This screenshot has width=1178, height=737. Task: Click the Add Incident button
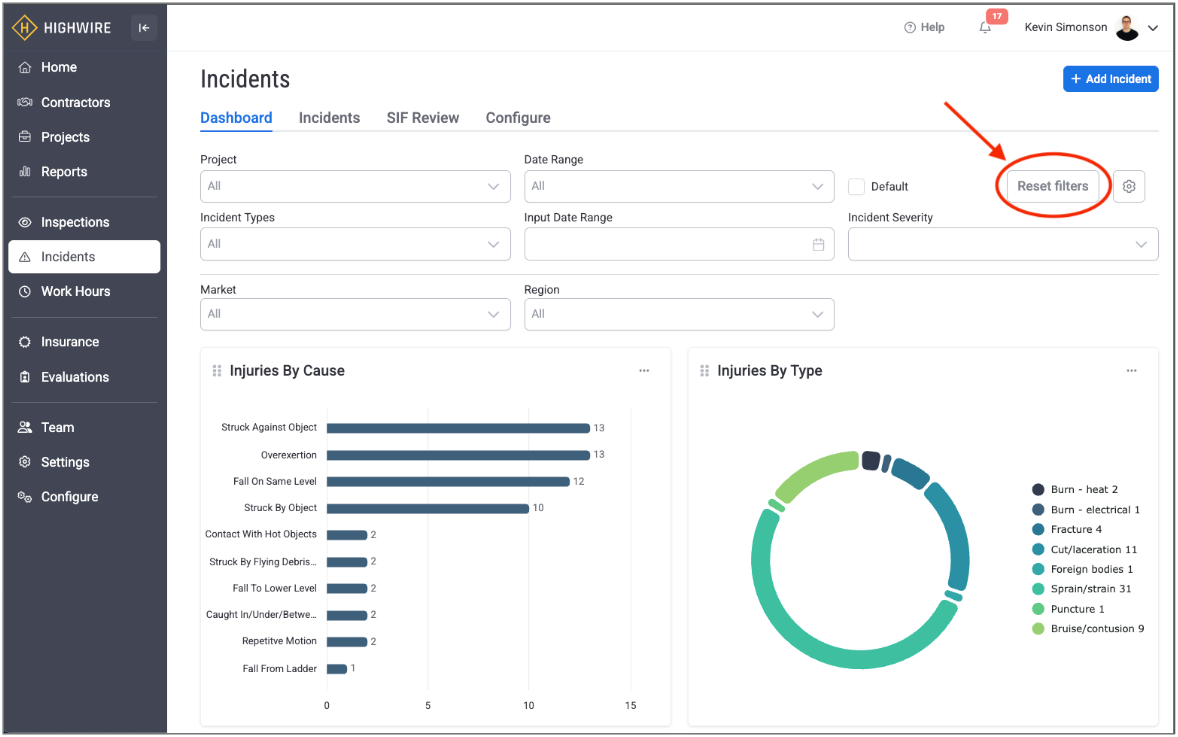[x=1110, y=79]
